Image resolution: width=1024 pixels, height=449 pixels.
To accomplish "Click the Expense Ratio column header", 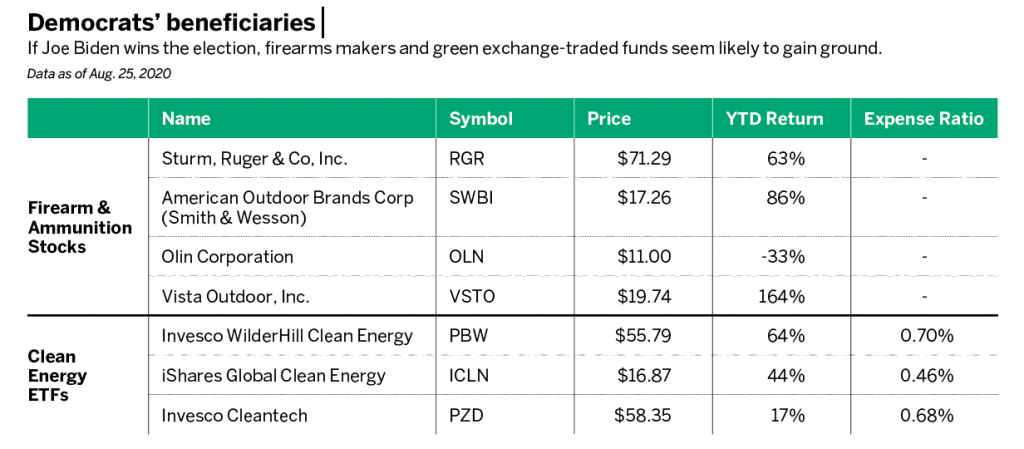I will coord(923,119).
